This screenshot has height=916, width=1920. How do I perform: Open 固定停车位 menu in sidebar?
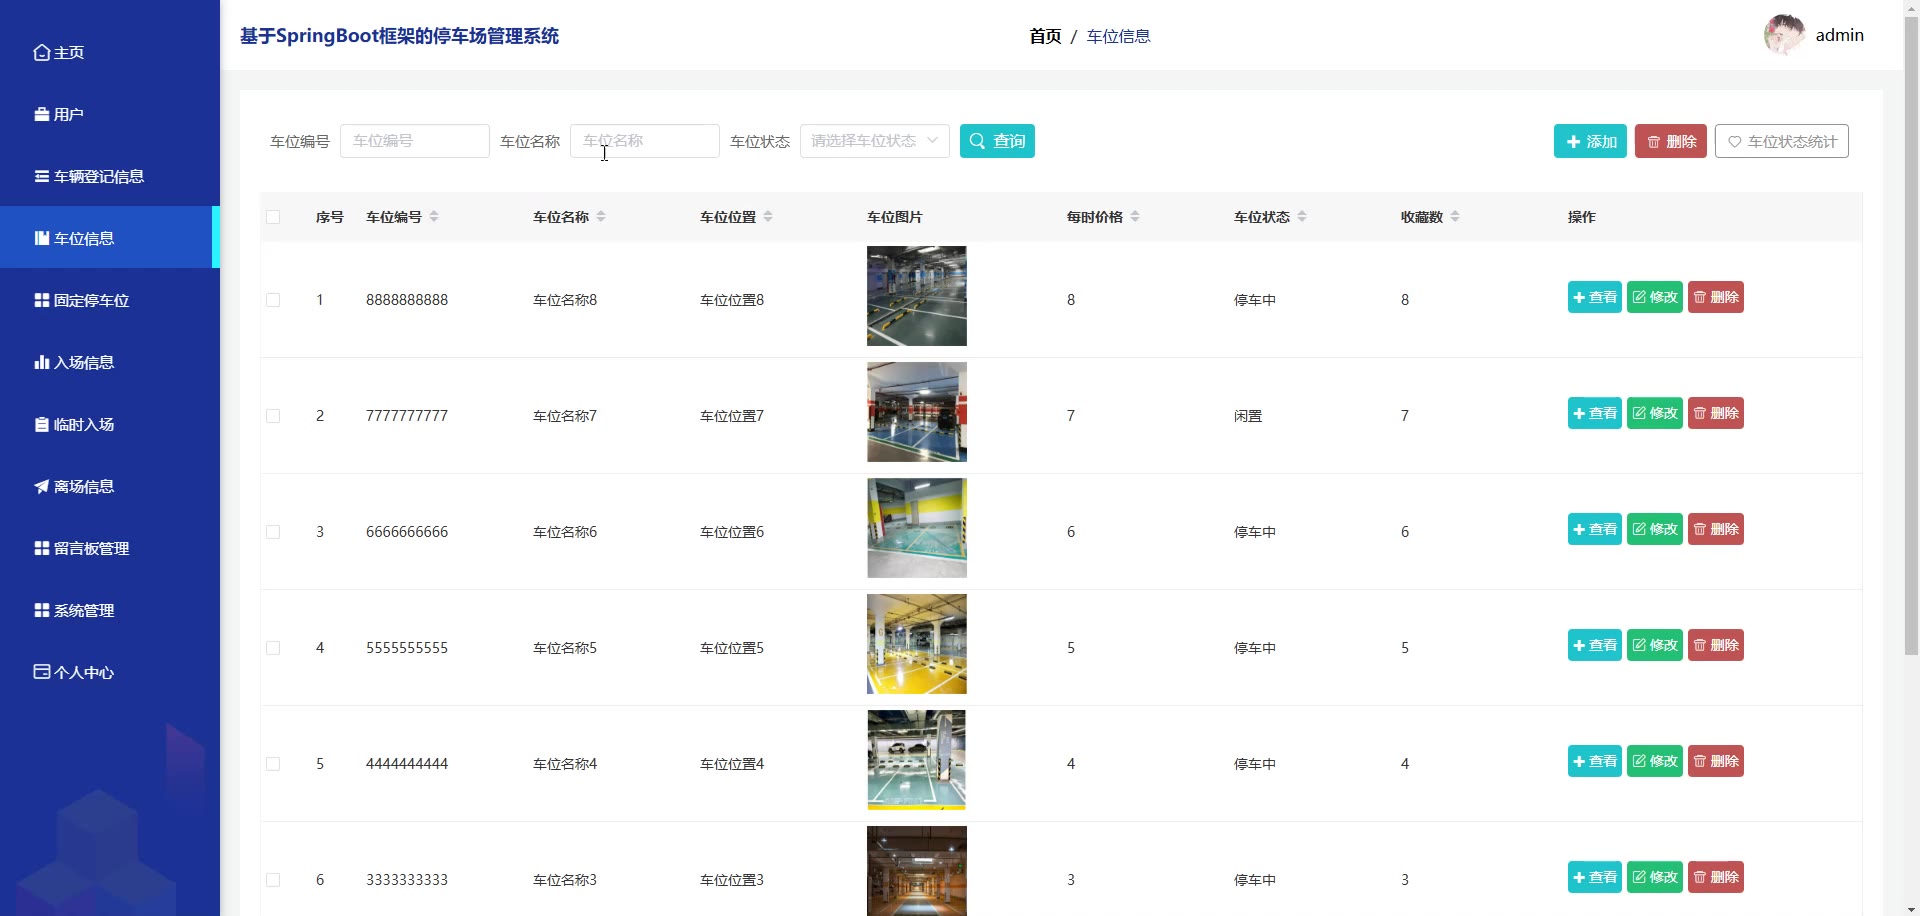90,301
